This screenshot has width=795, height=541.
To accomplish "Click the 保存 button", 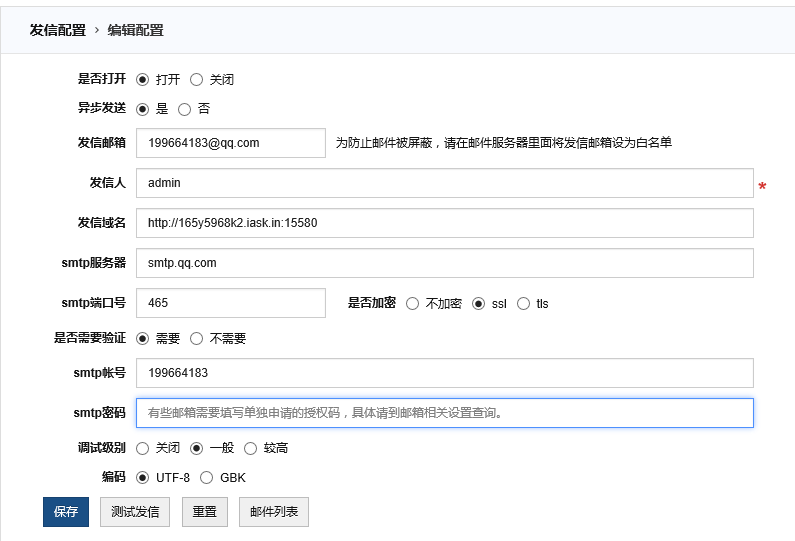I will point(66,512).
